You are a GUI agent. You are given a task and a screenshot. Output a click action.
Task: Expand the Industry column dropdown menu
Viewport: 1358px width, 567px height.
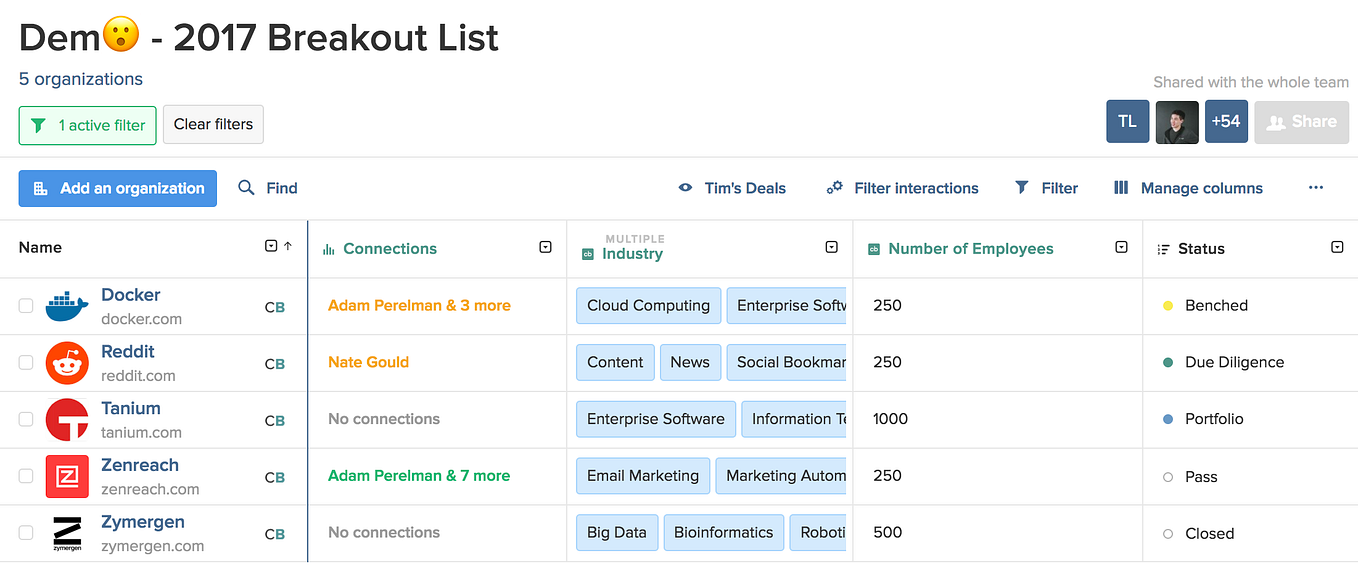pyautogui.click(x=831, y=247)
